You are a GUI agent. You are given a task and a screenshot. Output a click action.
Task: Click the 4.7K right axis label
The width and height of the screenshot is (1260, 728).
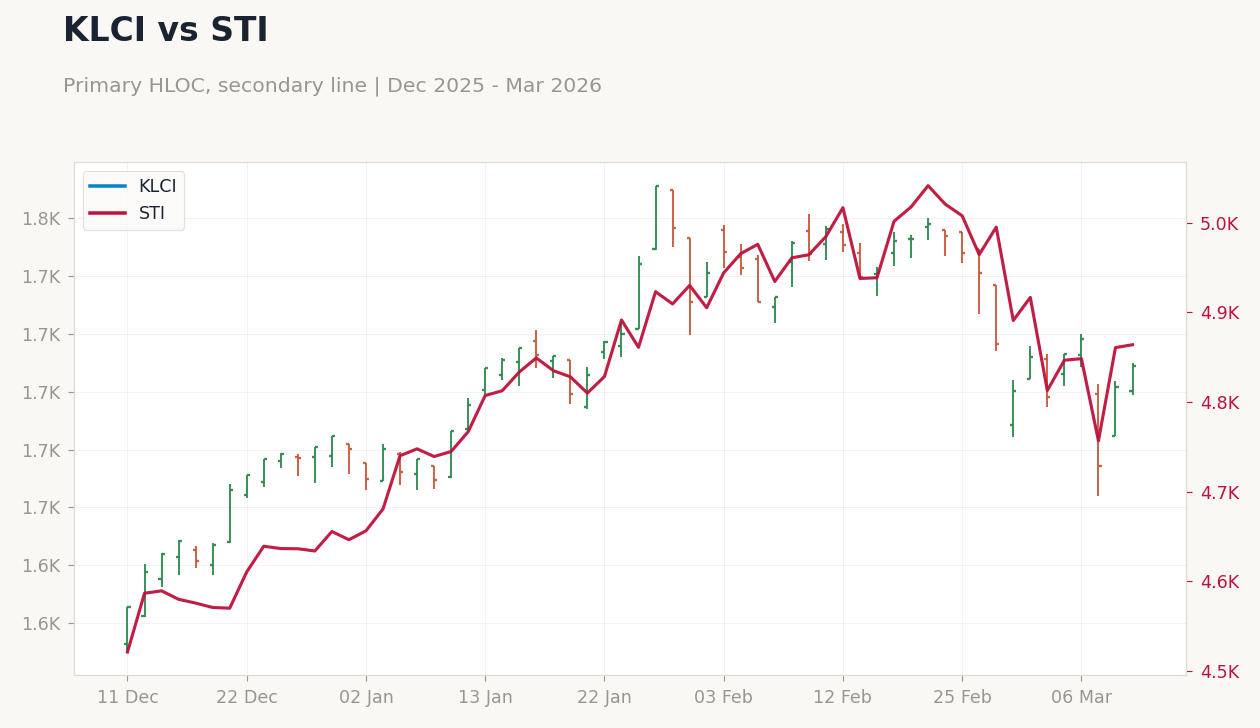coord(1219,493)
